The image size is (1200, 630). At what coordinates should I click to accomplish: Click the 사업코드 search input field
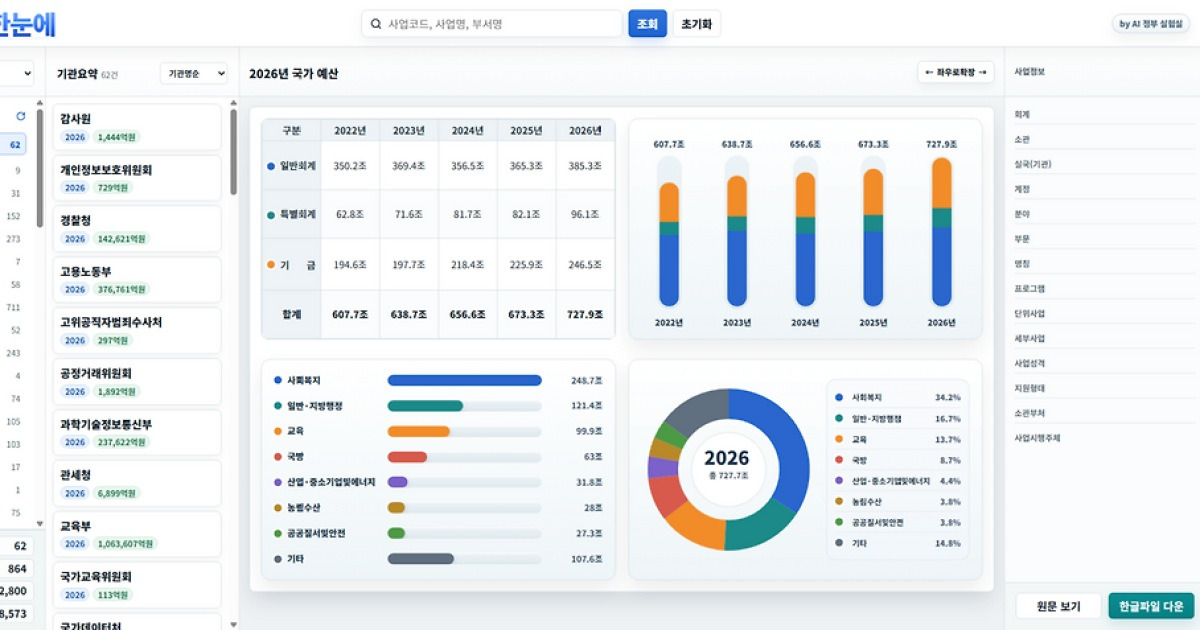tap(492, 24)
